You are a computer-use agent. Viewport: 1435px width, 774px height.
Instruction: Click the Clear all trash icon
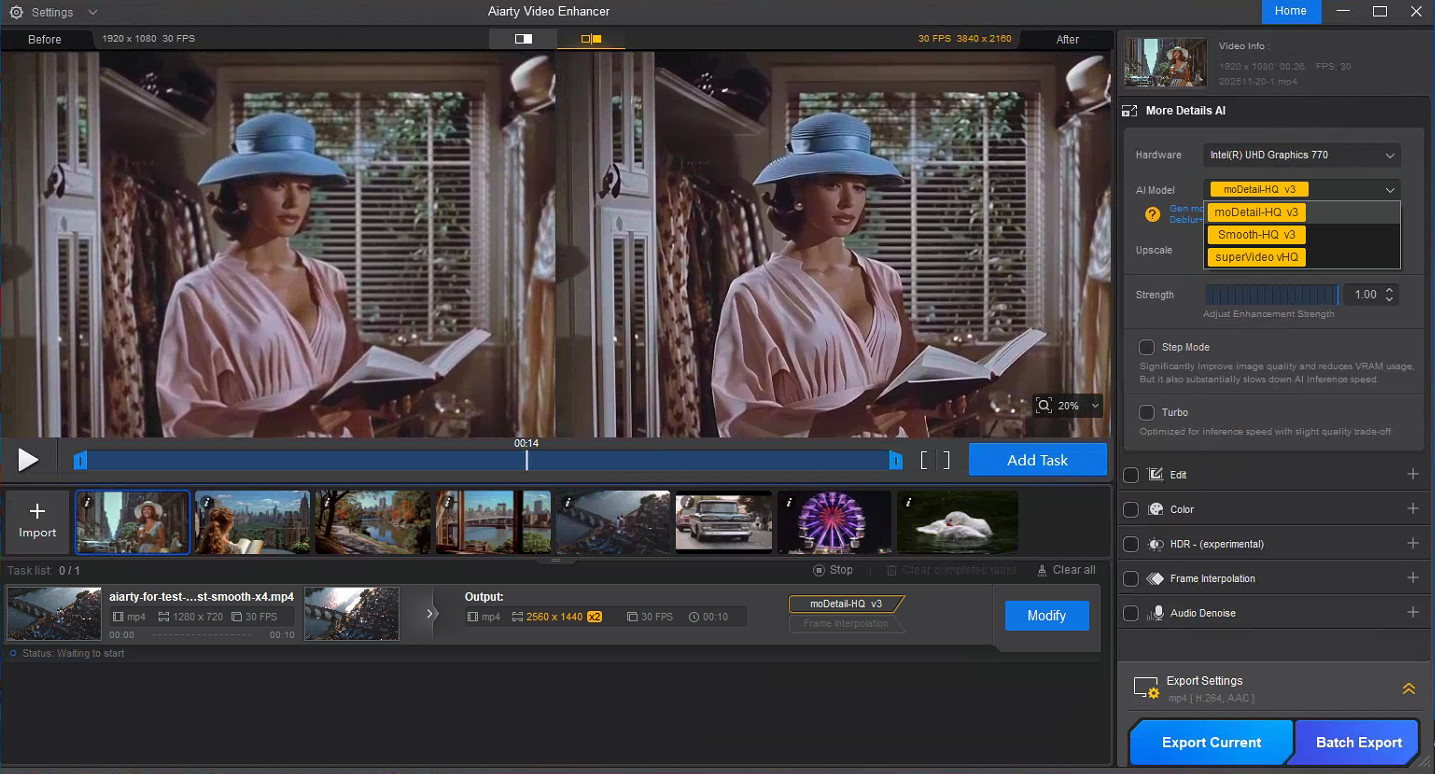(x=1042, y=570)
